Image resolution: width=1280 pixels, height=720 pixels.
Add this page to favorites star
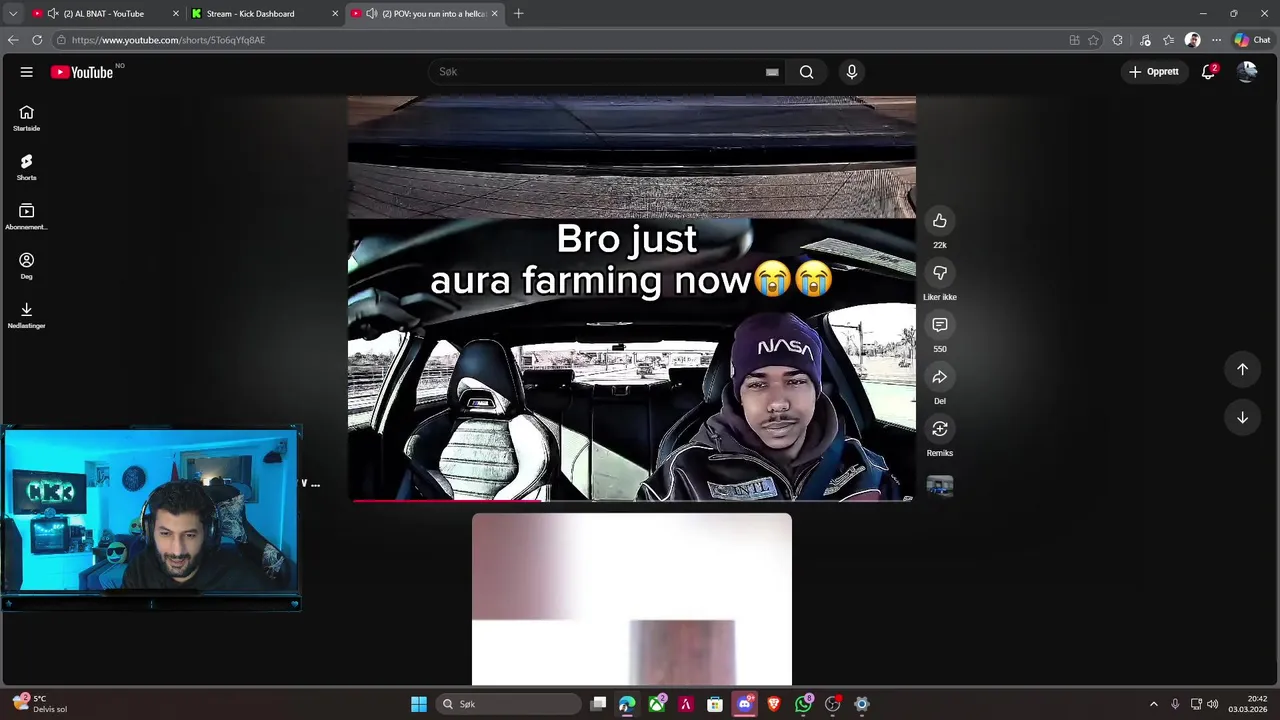coord(1094,40)
